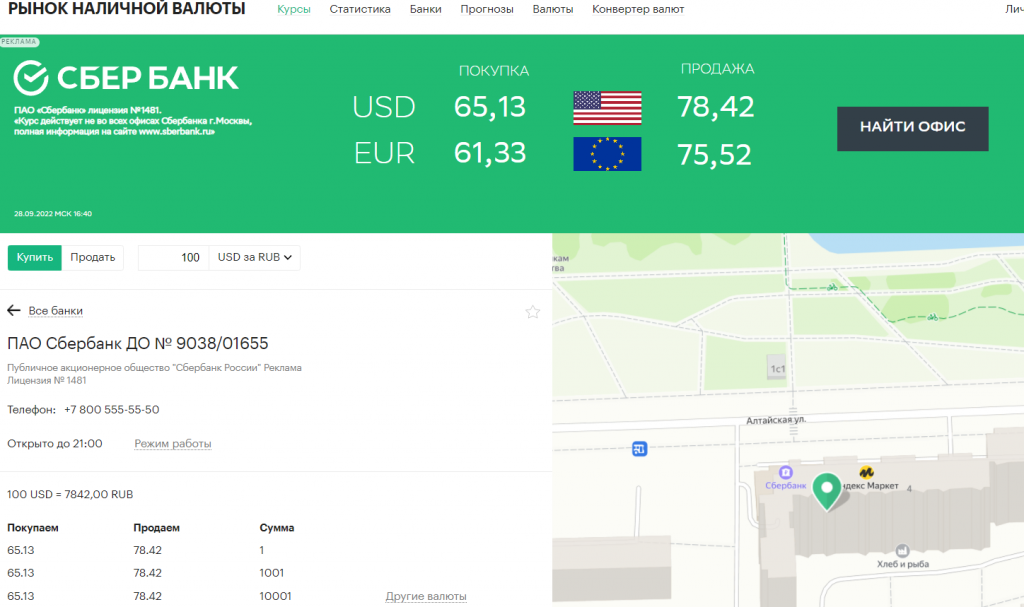The image size is (1024, 607).
Task: Click the 28.09.2022 МСК 16:40 timestamp
Action: coord(53,214)
